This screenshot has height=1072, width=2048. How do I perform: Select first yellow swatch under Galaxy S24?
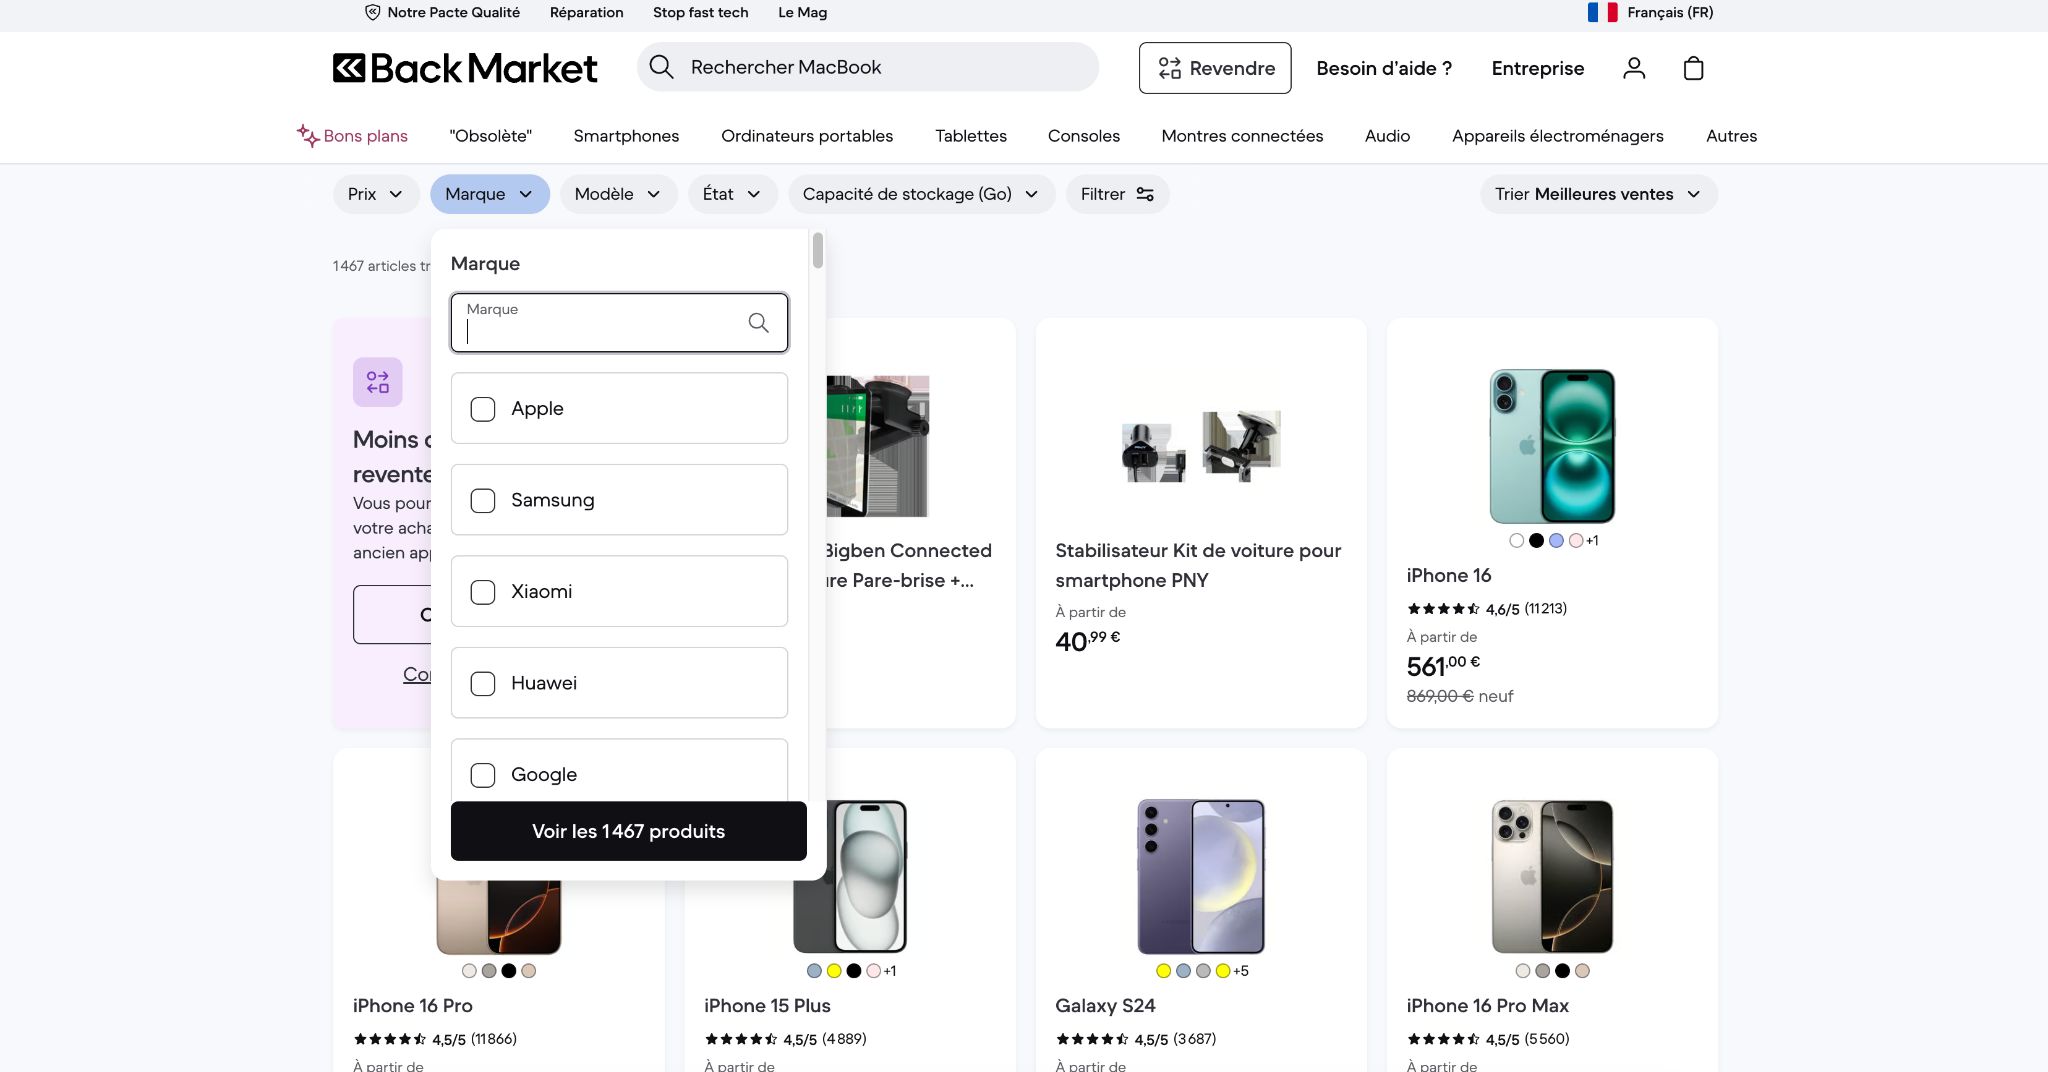tap(1163, 971)
